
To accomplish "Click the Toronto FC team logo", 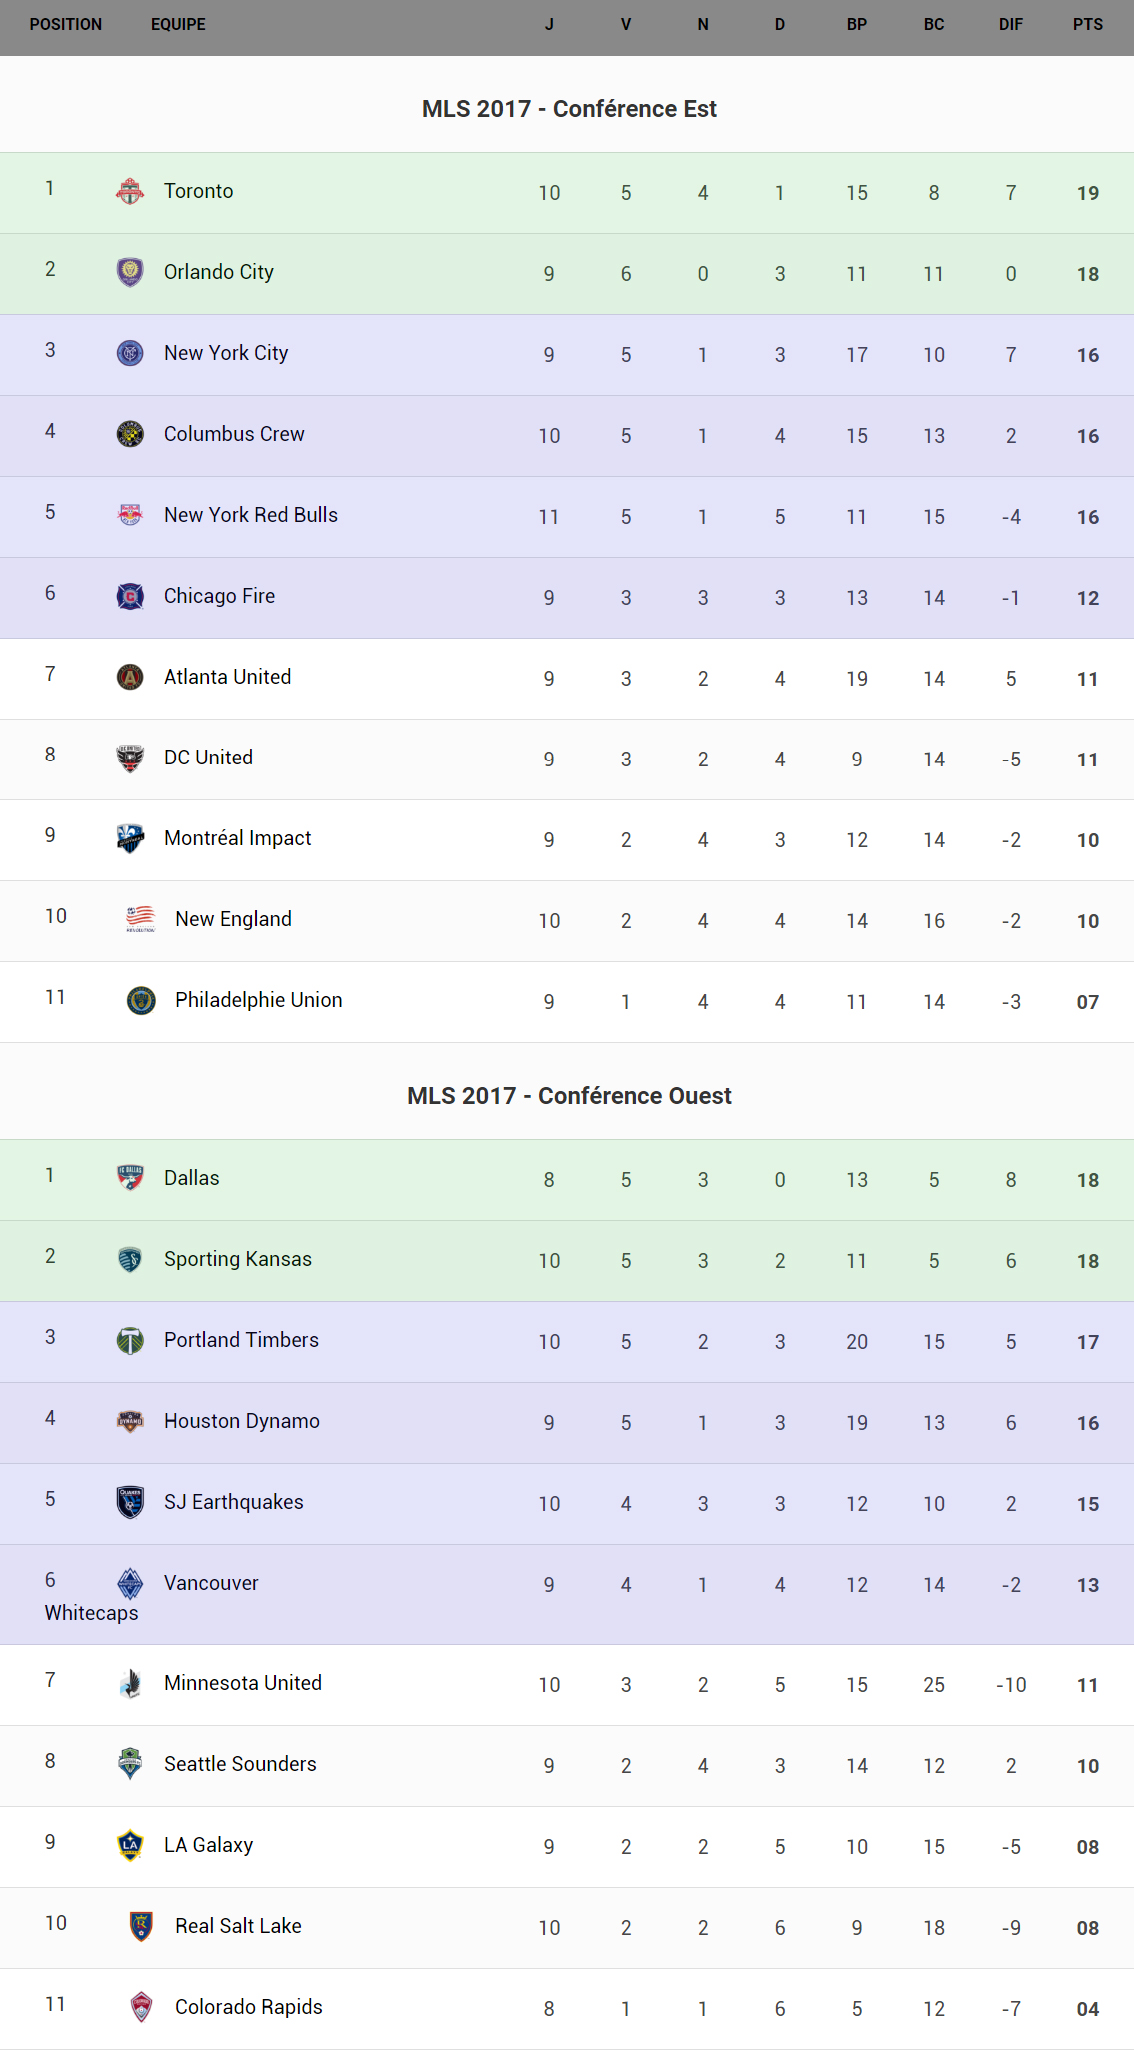I will (x=130, y=191).
